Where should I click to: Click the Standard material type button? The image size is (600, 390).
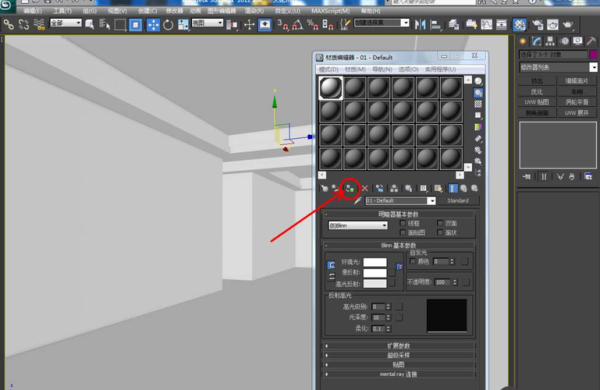458,201
